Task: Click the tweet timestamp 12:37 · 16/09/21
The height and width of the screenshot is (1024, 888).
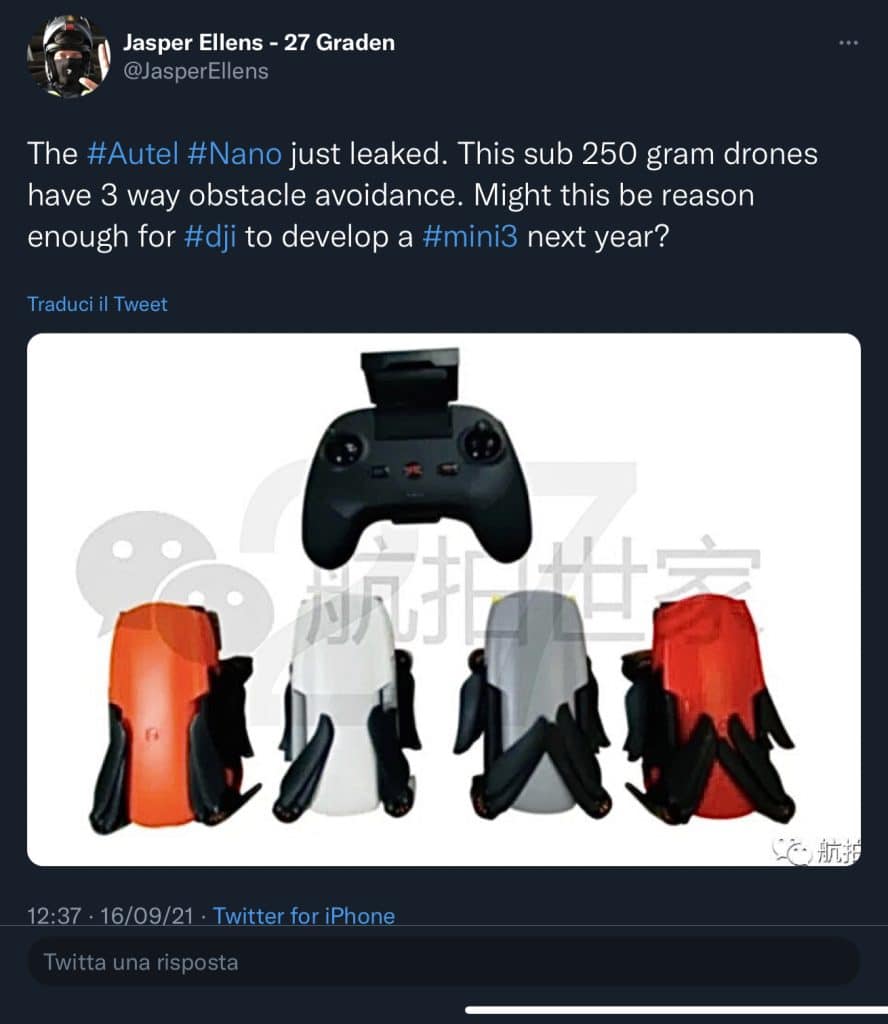Action: [110, 916]
